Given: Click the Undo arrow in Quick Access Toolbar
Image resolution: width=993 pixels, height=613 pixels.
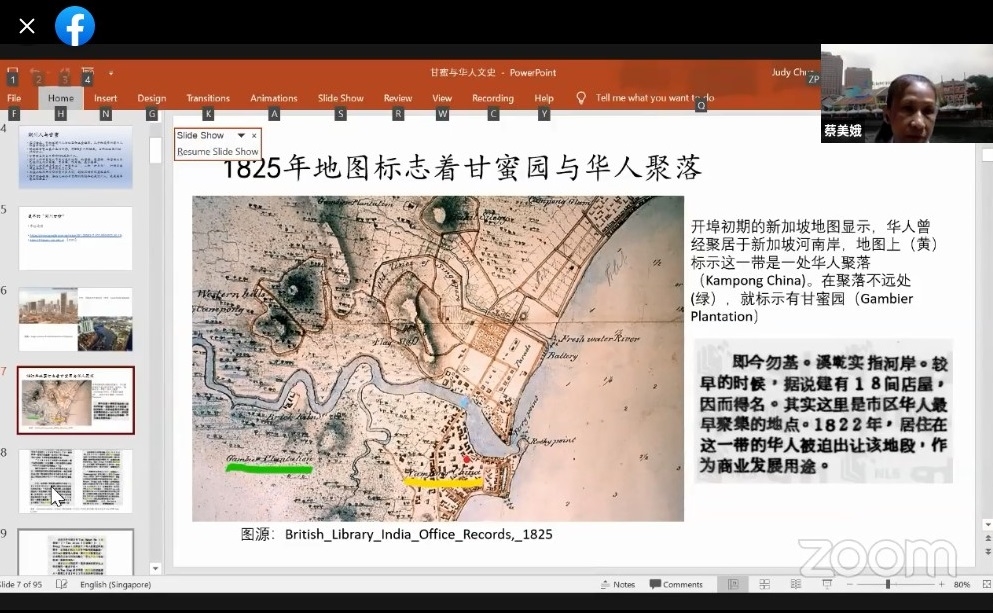Looking at the screenshot, I should 35,72.
